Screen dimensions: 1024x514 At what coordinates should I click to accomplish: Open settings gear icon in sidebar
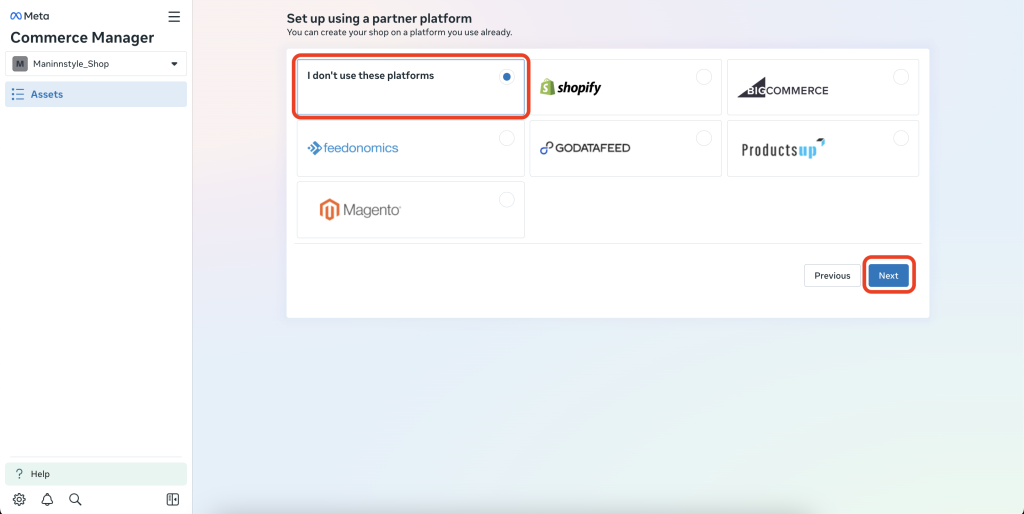pyautogui.click(x=19, y=499)
